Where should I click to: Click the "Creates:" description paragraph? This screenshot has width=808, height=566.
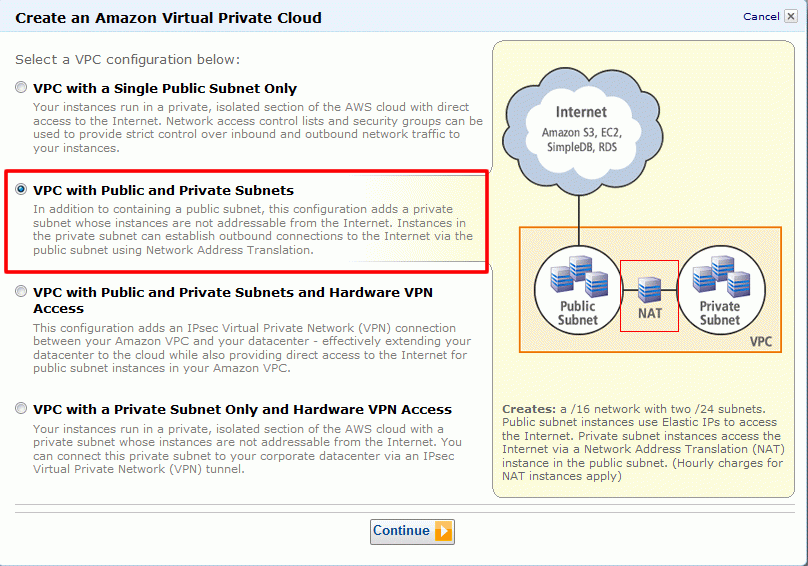click(x=643, y=442)
